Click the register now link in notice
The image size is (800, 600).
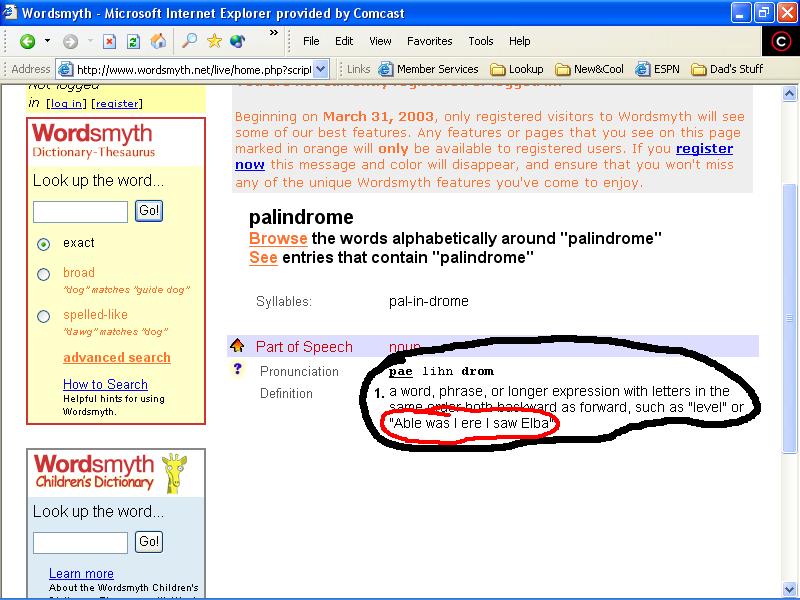[x=704, y=148]
